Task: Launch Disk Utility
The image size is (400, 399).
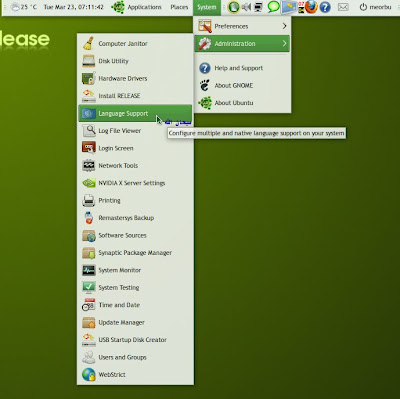Action: (x=135, y=61)
